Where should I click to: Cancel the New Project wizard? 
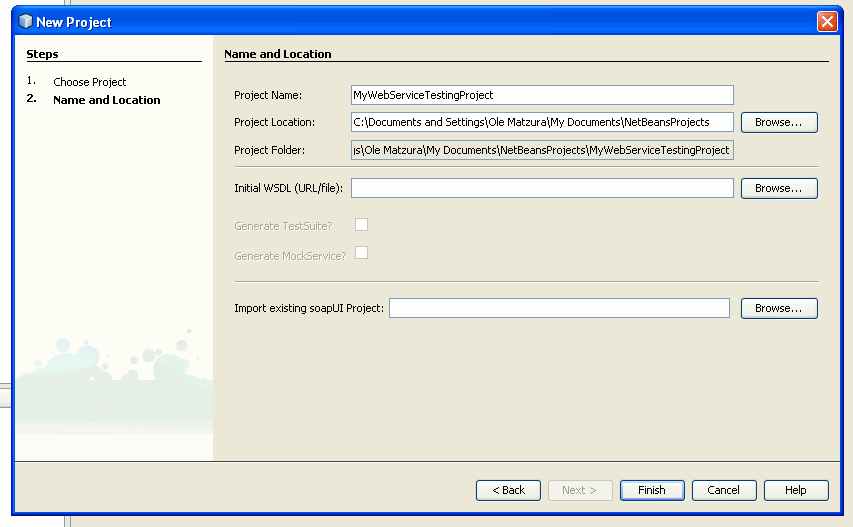tap(724, 491)
